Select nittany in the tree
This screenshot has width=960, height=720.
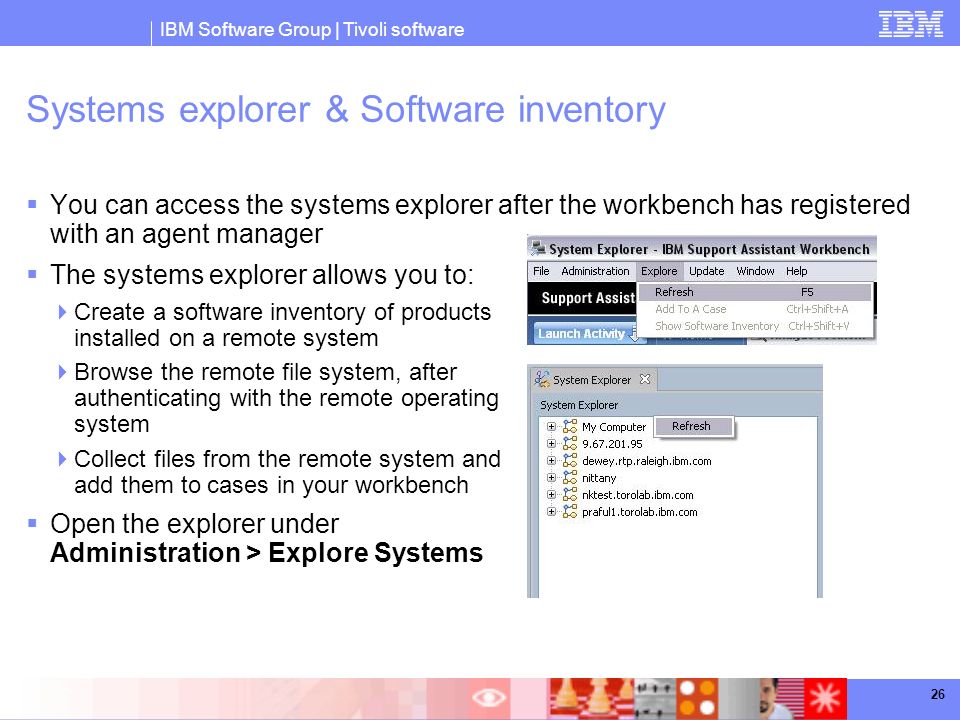click(x=599, y=478)
